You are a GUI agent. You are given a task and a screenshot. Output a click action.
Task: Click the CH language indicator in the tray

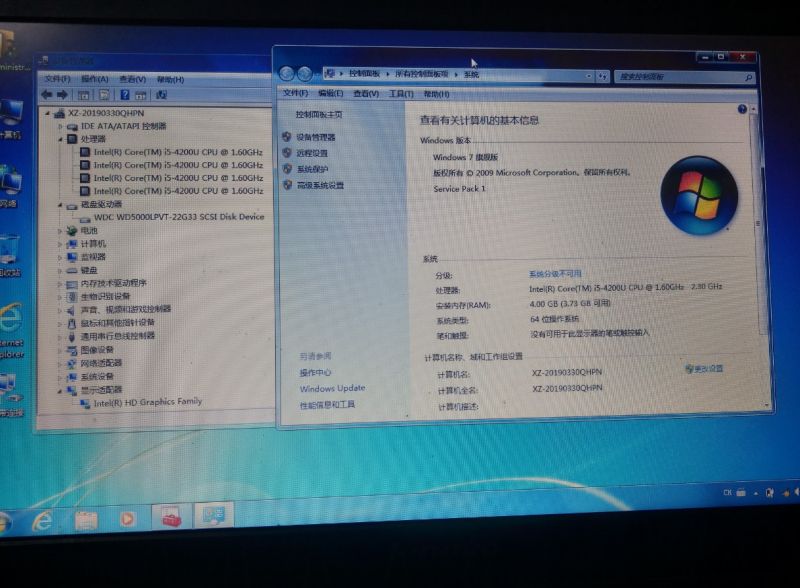click(728, 493)
